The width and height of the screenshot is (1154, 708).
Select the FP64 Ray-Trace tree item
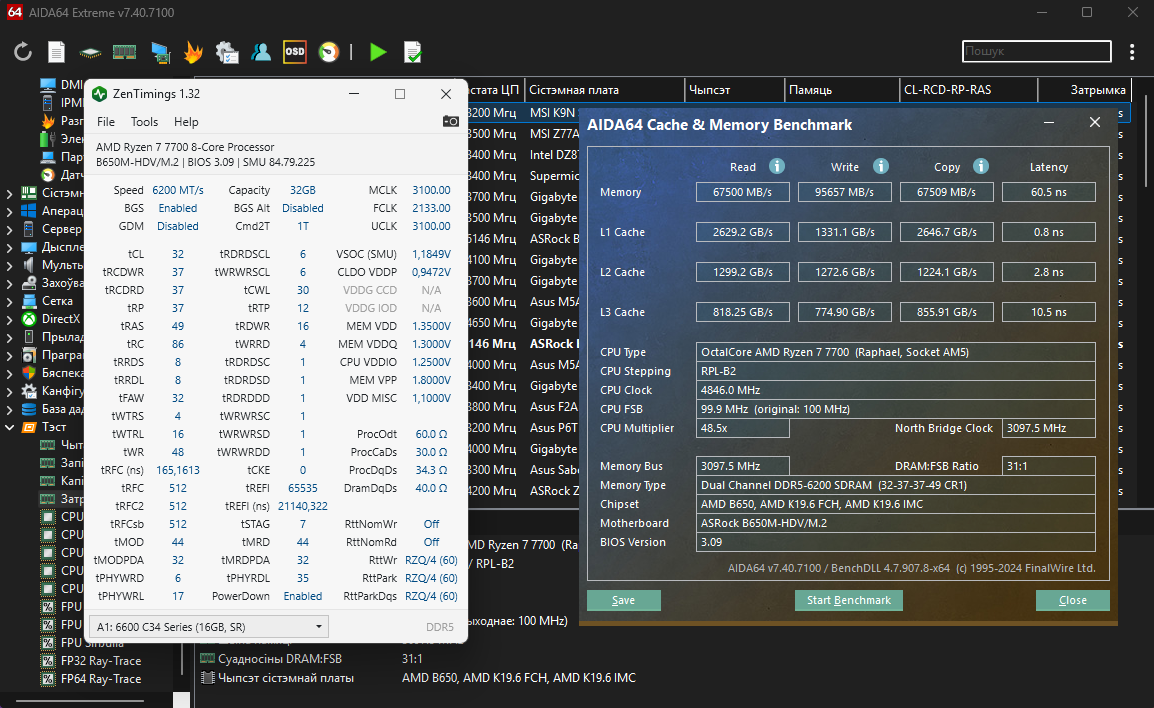101,679
